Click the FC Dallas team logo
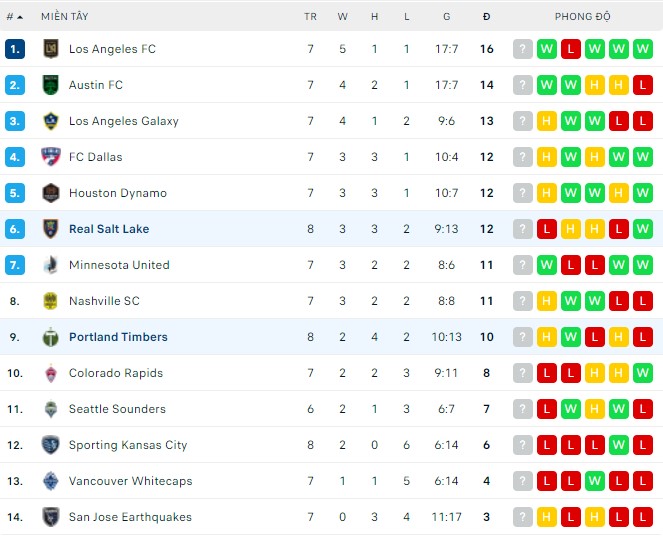 [x=51, y=157]
